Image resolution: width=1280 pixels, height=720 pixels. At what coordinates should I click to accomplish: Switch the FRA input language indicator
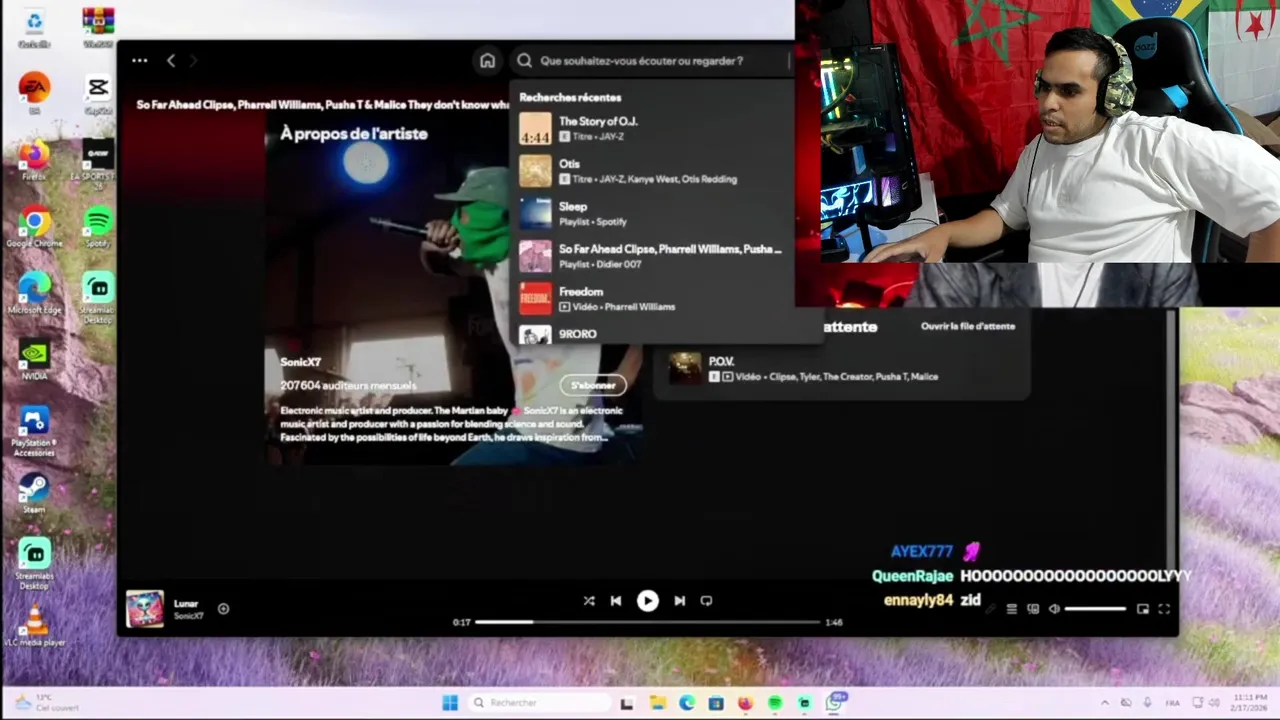[1173, 703]
